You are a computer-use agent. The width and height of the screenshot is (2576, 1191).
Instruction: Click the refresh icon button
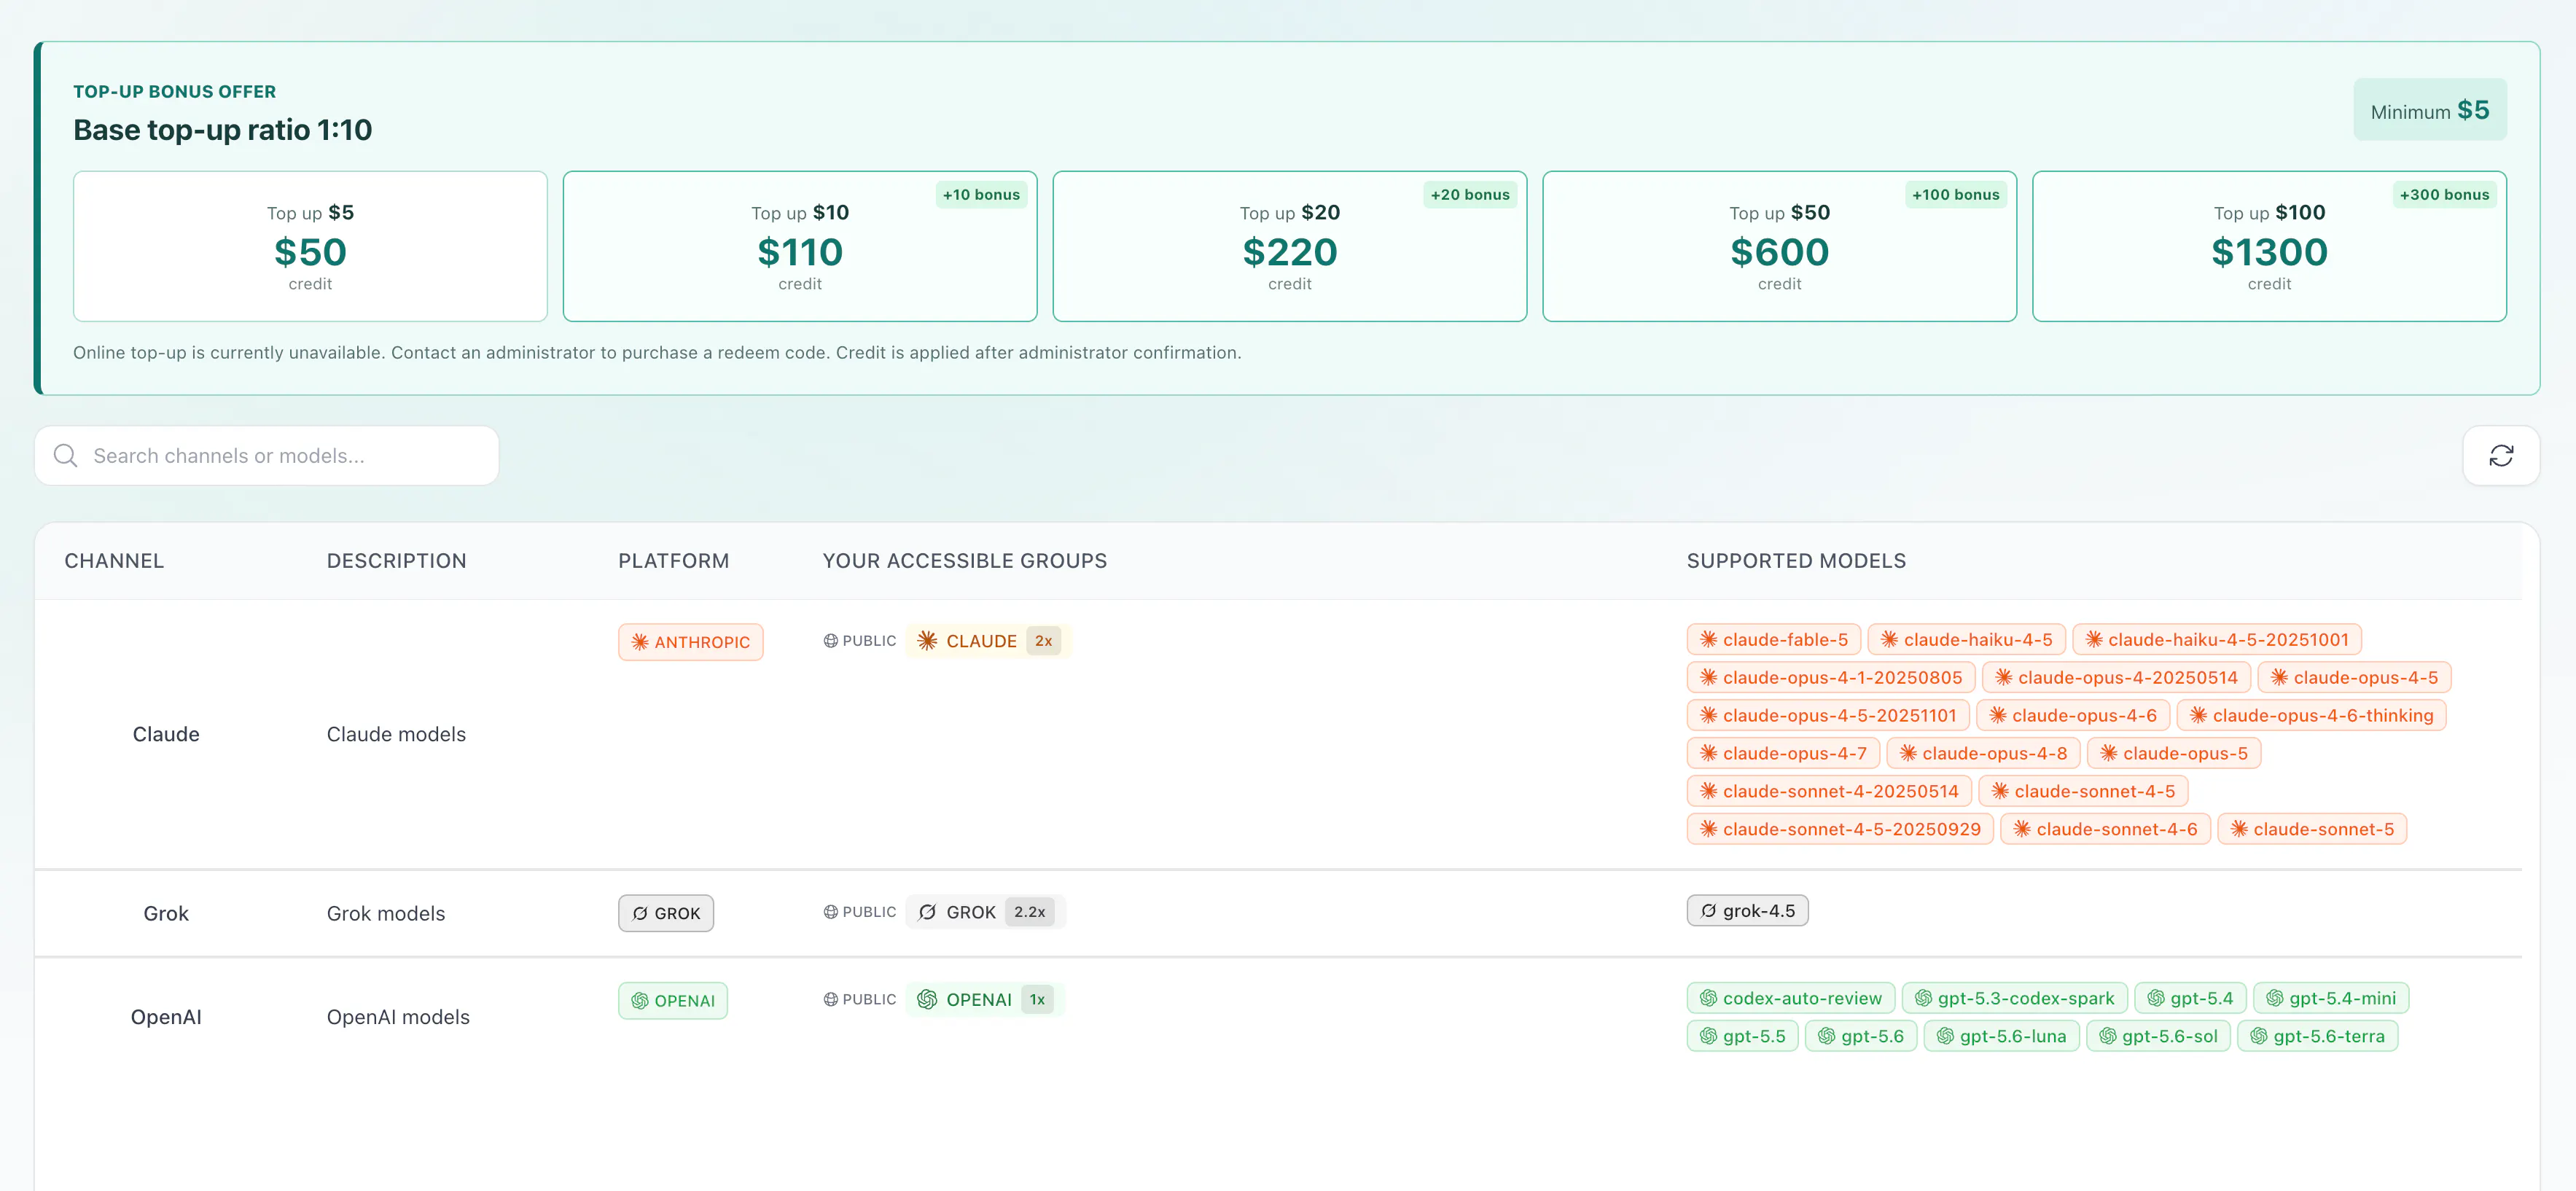point(2500,456)
